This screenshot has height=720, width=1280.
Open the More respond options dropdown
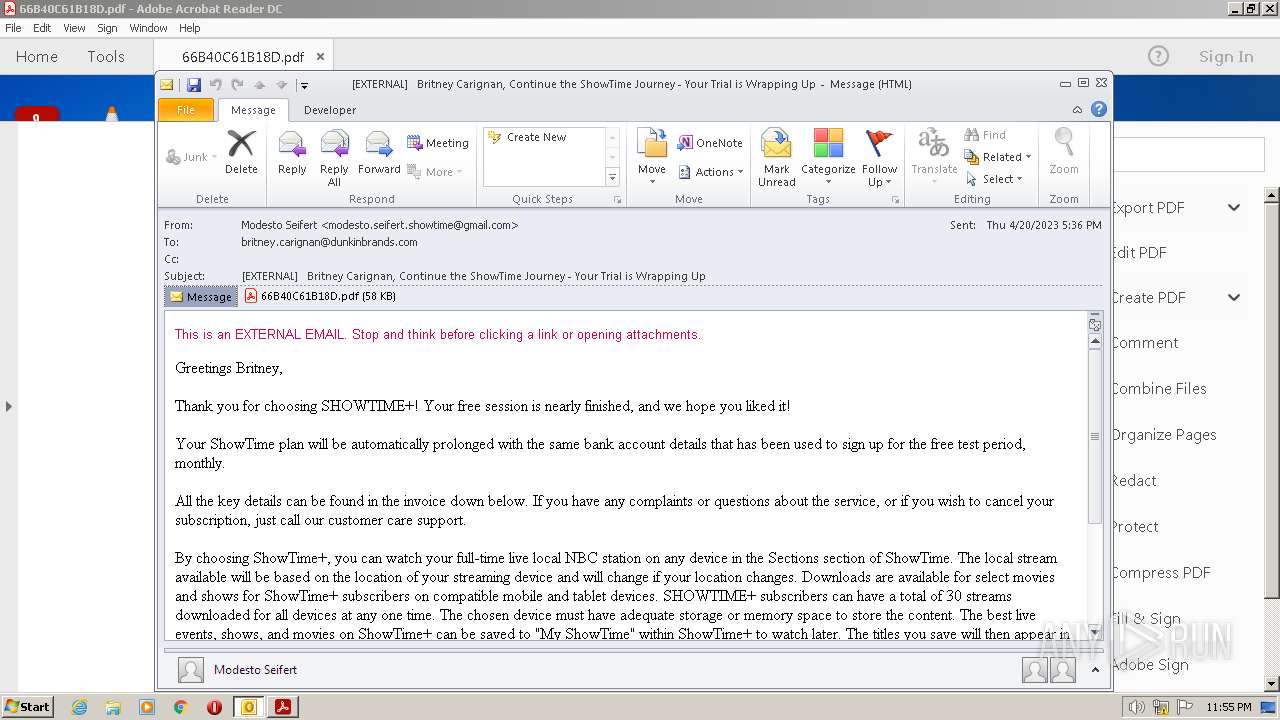tap(435, 172)
